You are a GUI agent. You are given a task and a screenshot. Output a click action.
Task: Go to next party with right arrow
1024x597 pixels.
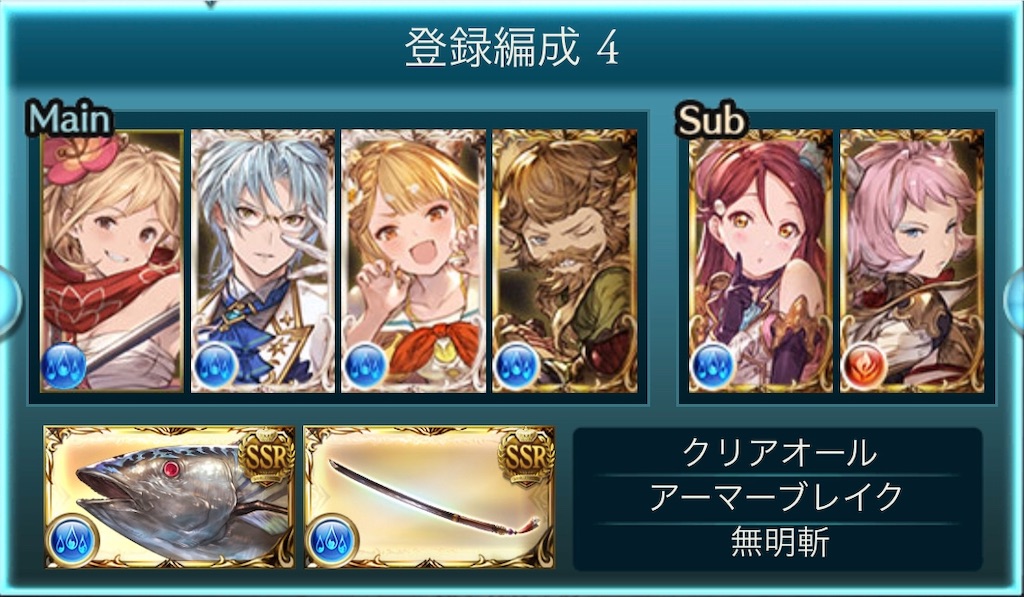(x=1015, y=302)
